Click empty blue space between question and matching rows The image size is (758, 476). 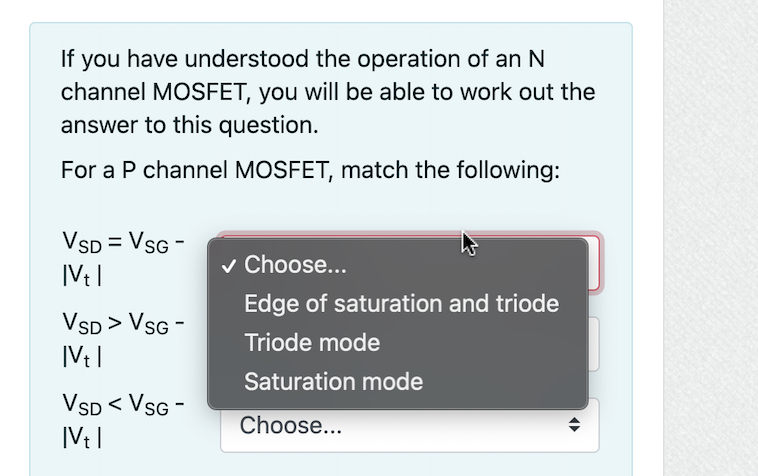click(331, 207)
